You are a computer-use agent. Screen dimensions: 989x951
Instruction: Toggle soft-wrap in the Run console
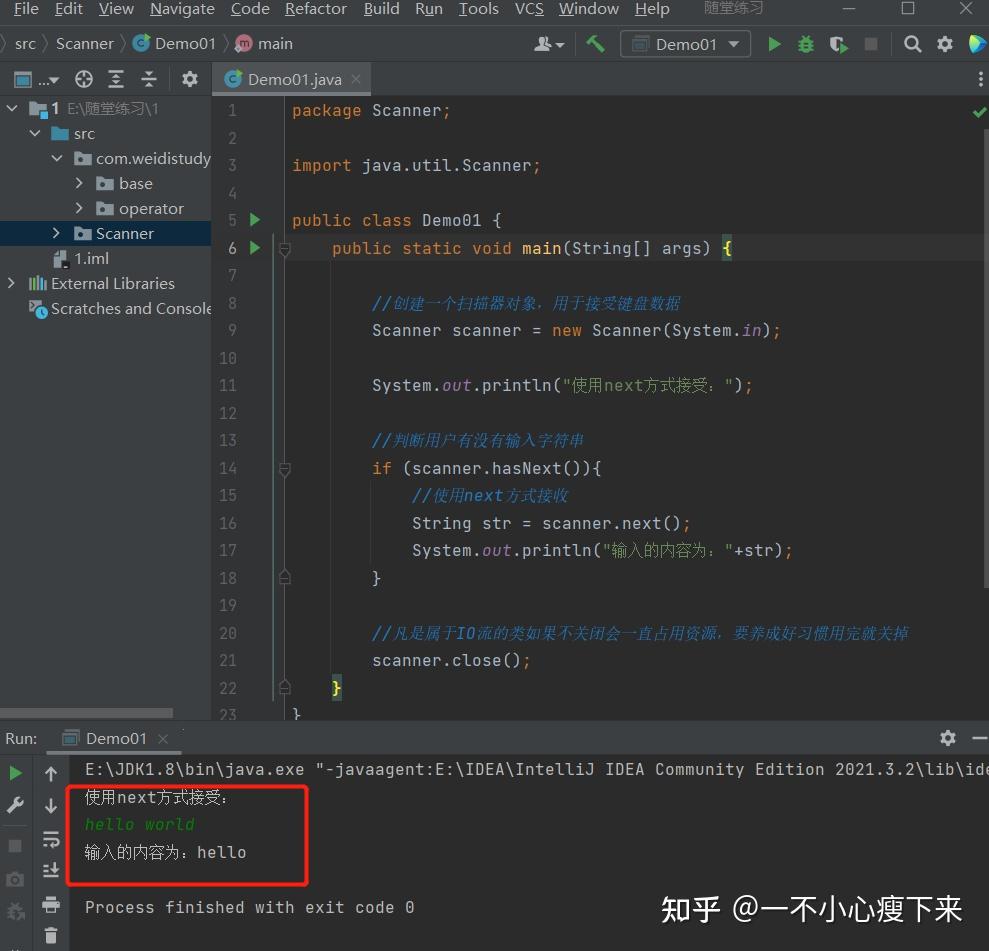(x=51, y=840)
